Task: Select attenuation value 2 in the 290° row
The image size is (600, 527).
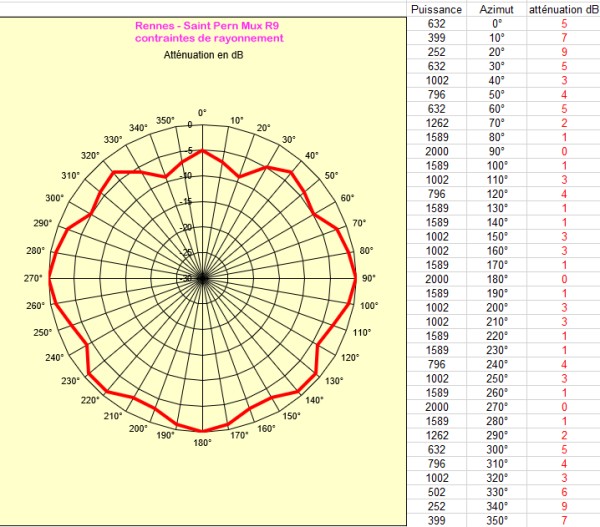Action: pos(564,436)
